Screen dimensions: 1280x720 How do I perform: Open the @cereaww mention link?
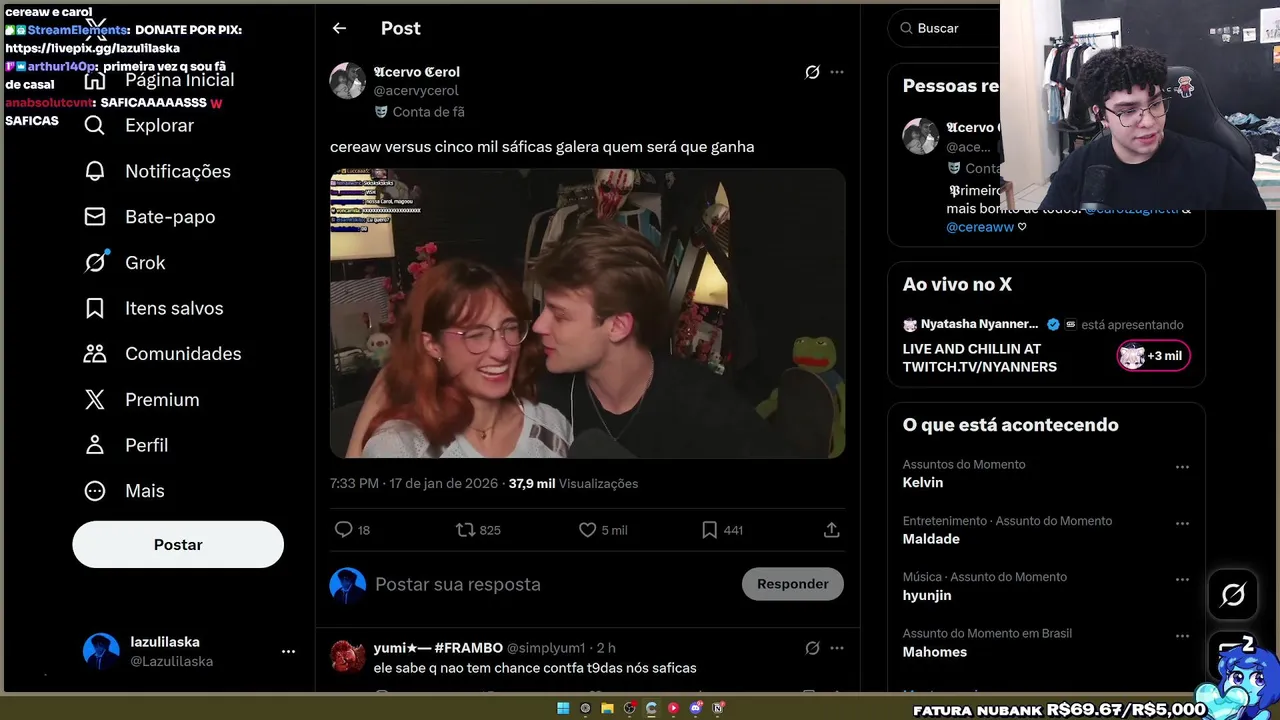[x=980, y=227]
